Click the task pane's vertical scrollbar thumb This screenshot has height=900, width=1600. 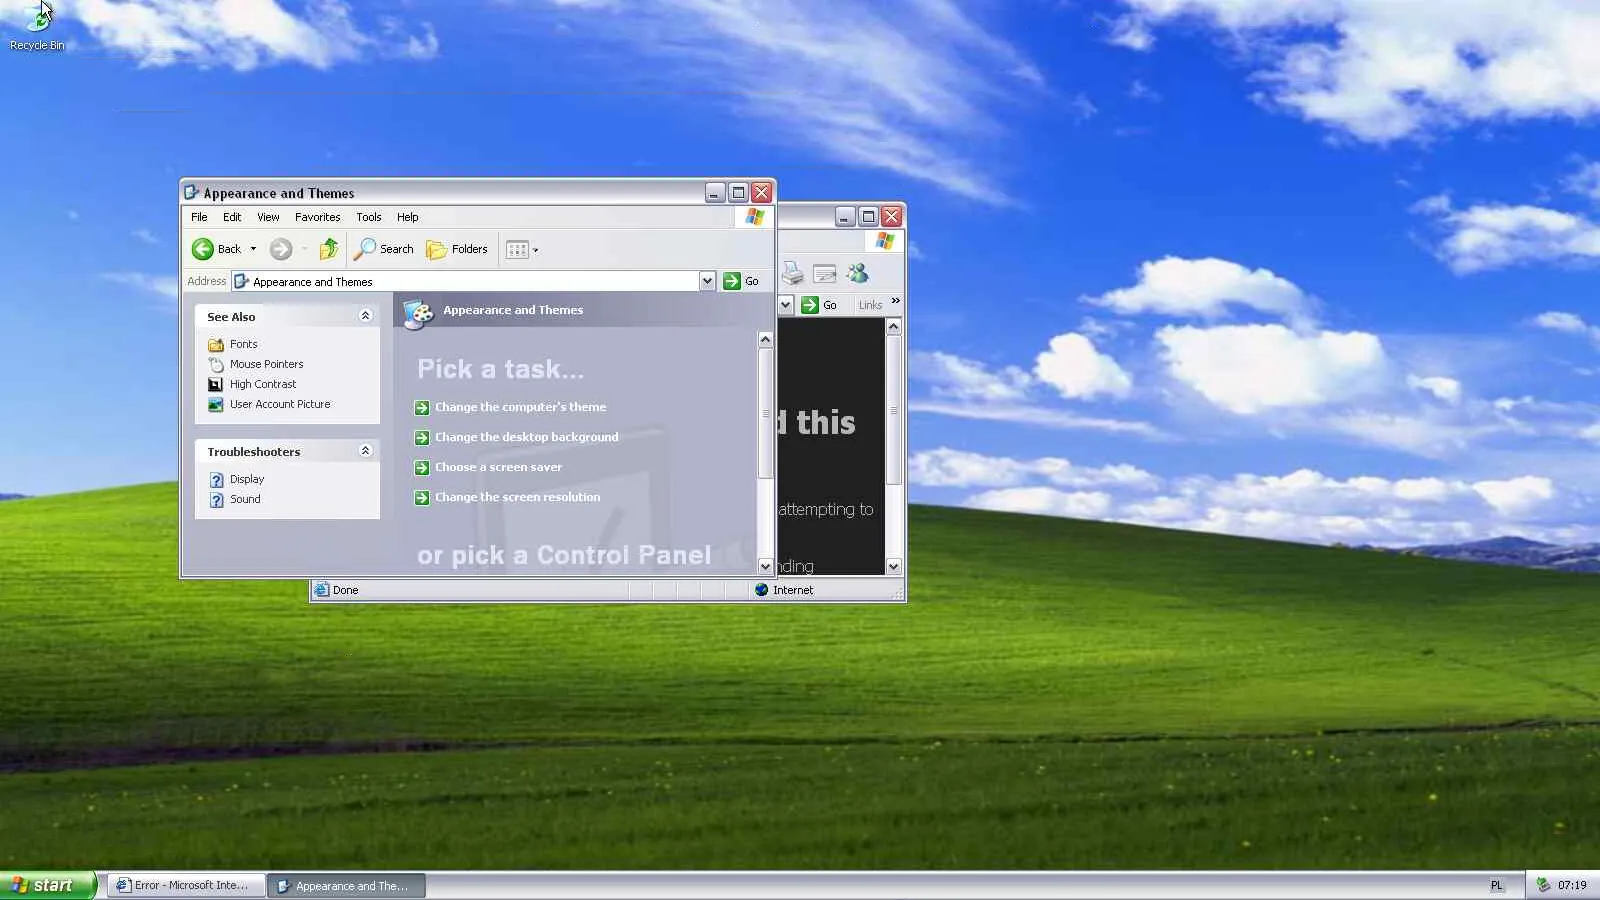pos(765,413)
